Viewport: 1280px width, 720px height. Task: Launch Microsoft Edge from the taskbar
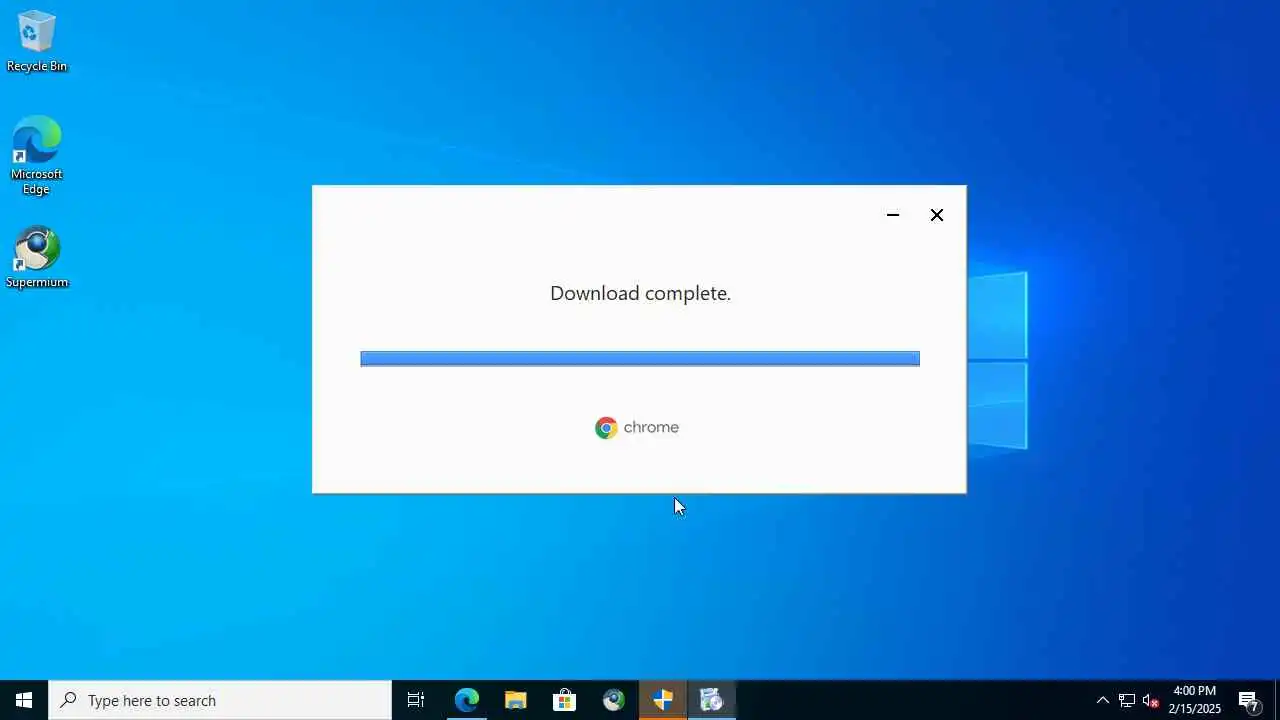pyautogui.click(x=467, y=700)
